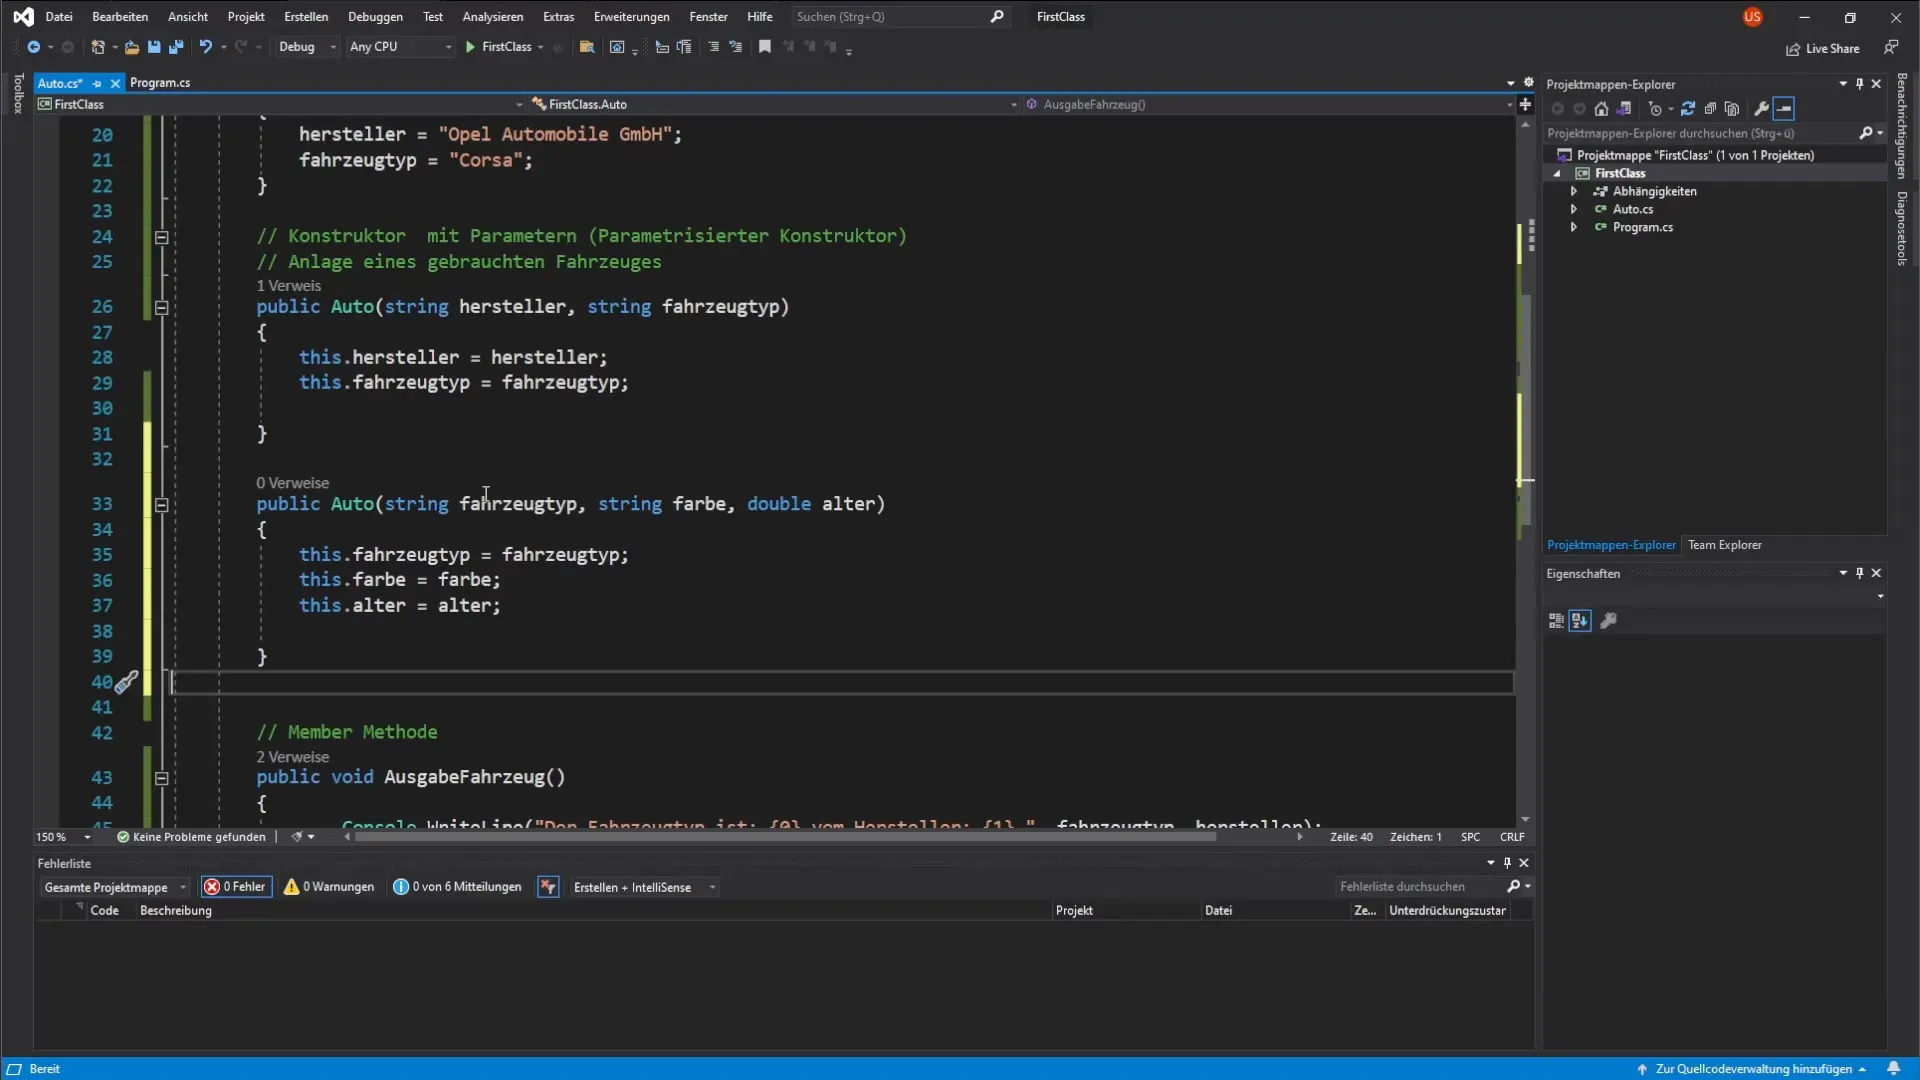Expand Program.cs node in explorer

[x=1574, y=227]
